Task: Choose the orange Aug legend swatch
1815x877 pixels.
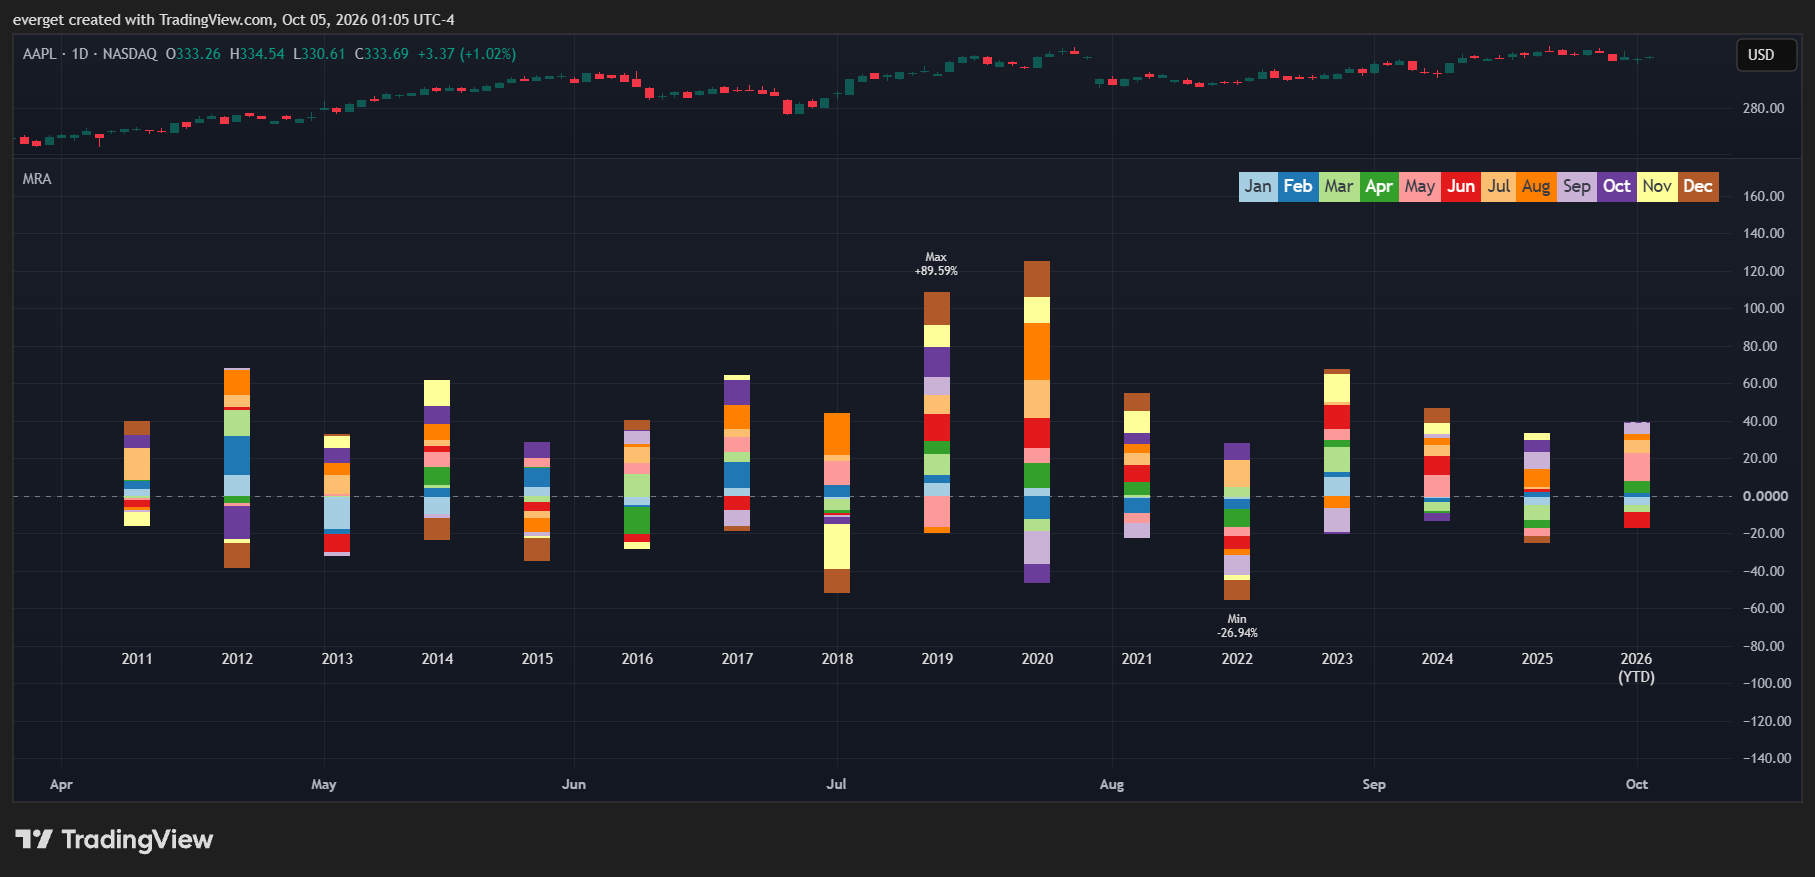Action: coord(1536,186)
